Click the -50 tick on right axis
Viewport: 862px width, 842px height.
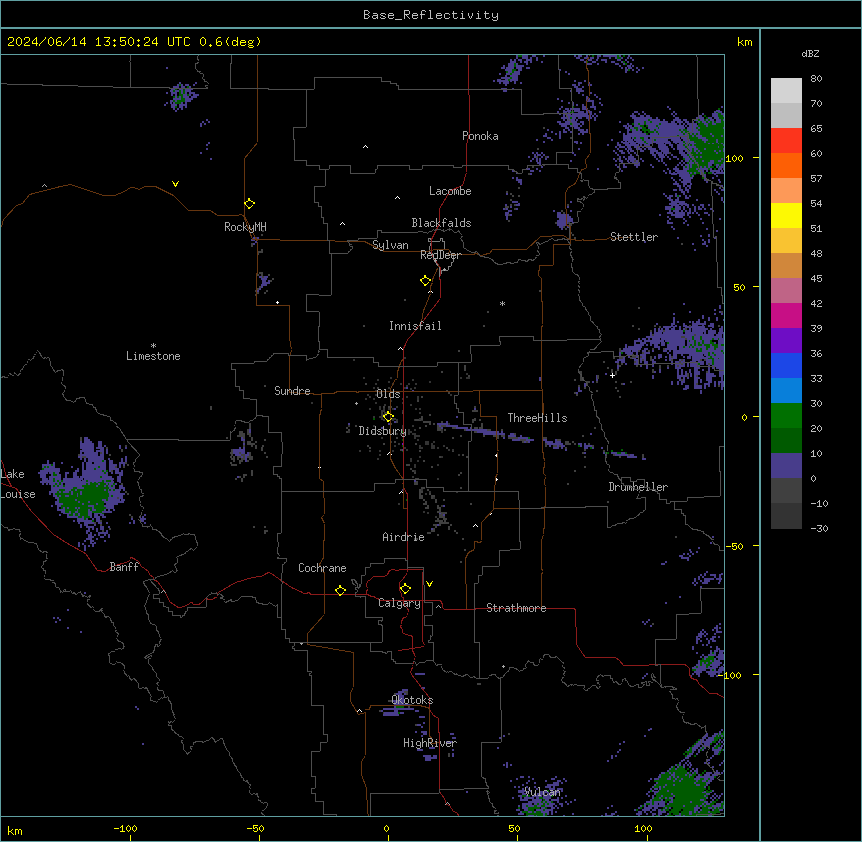tap(734, 546)
